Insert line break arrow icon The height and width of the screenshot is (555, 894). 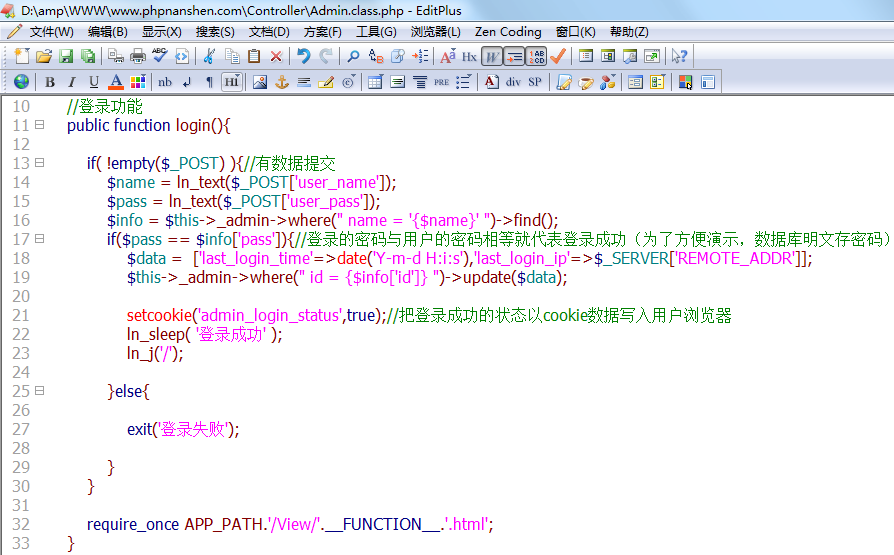pyautogui.click(x=187, y=82)
